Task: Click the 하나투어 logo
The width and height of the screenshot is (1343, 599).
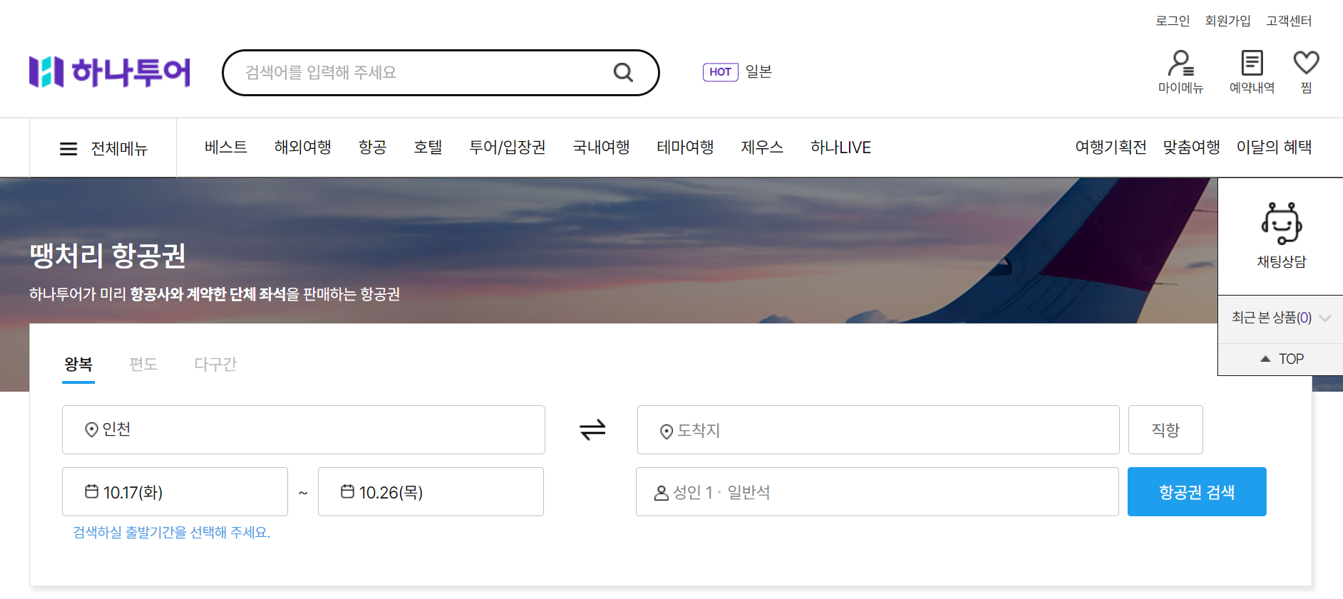Action: (x=110, y=72)
